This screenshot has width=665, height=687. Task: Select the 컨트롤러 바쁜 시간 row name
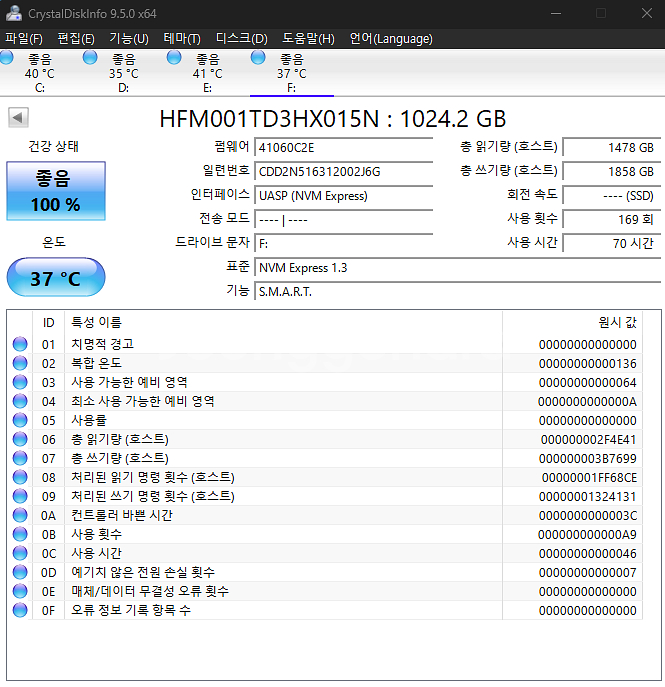[122, 515]
